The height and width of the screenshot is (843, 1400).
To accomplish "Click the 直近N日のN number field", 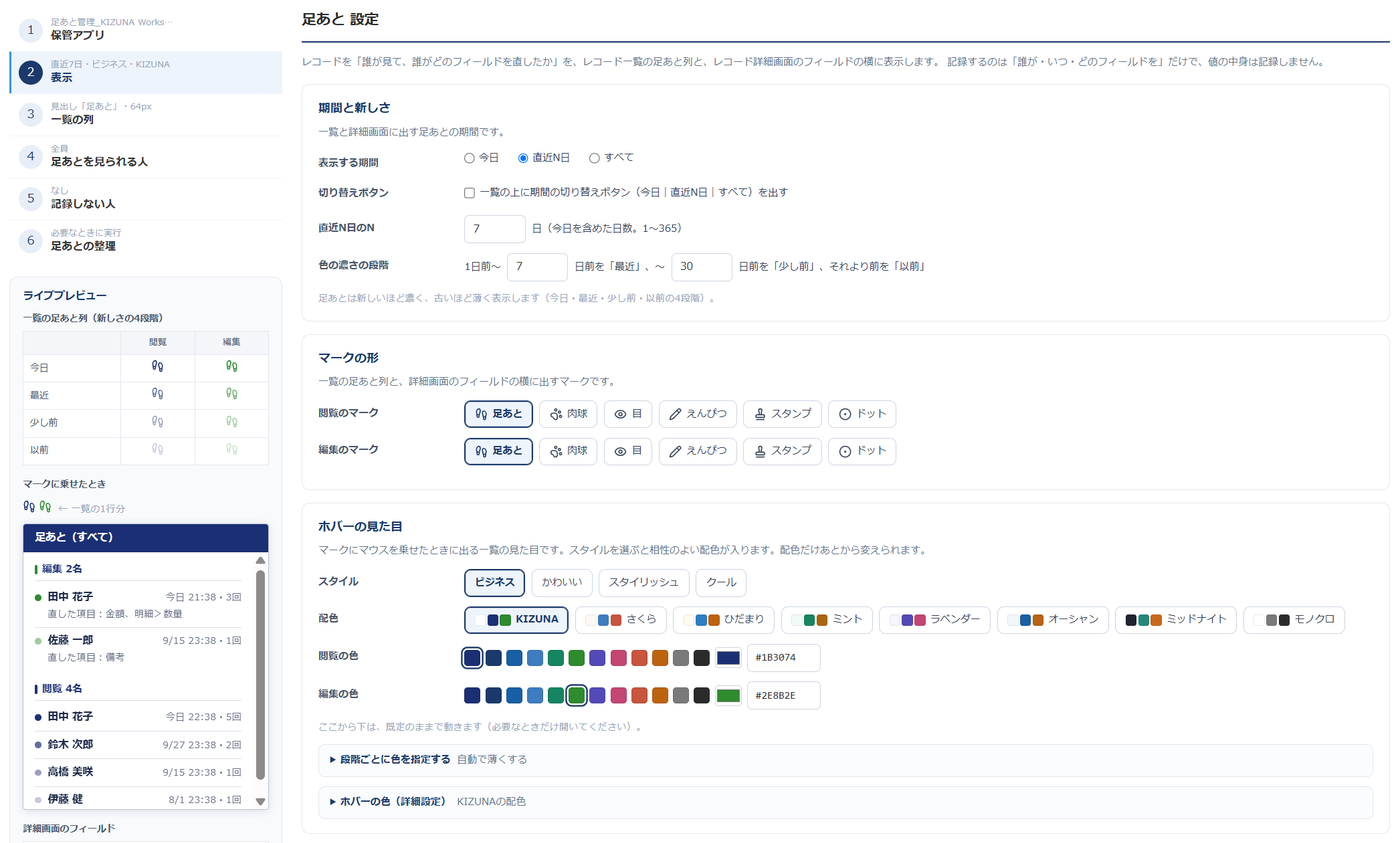I will pos(495,229).
